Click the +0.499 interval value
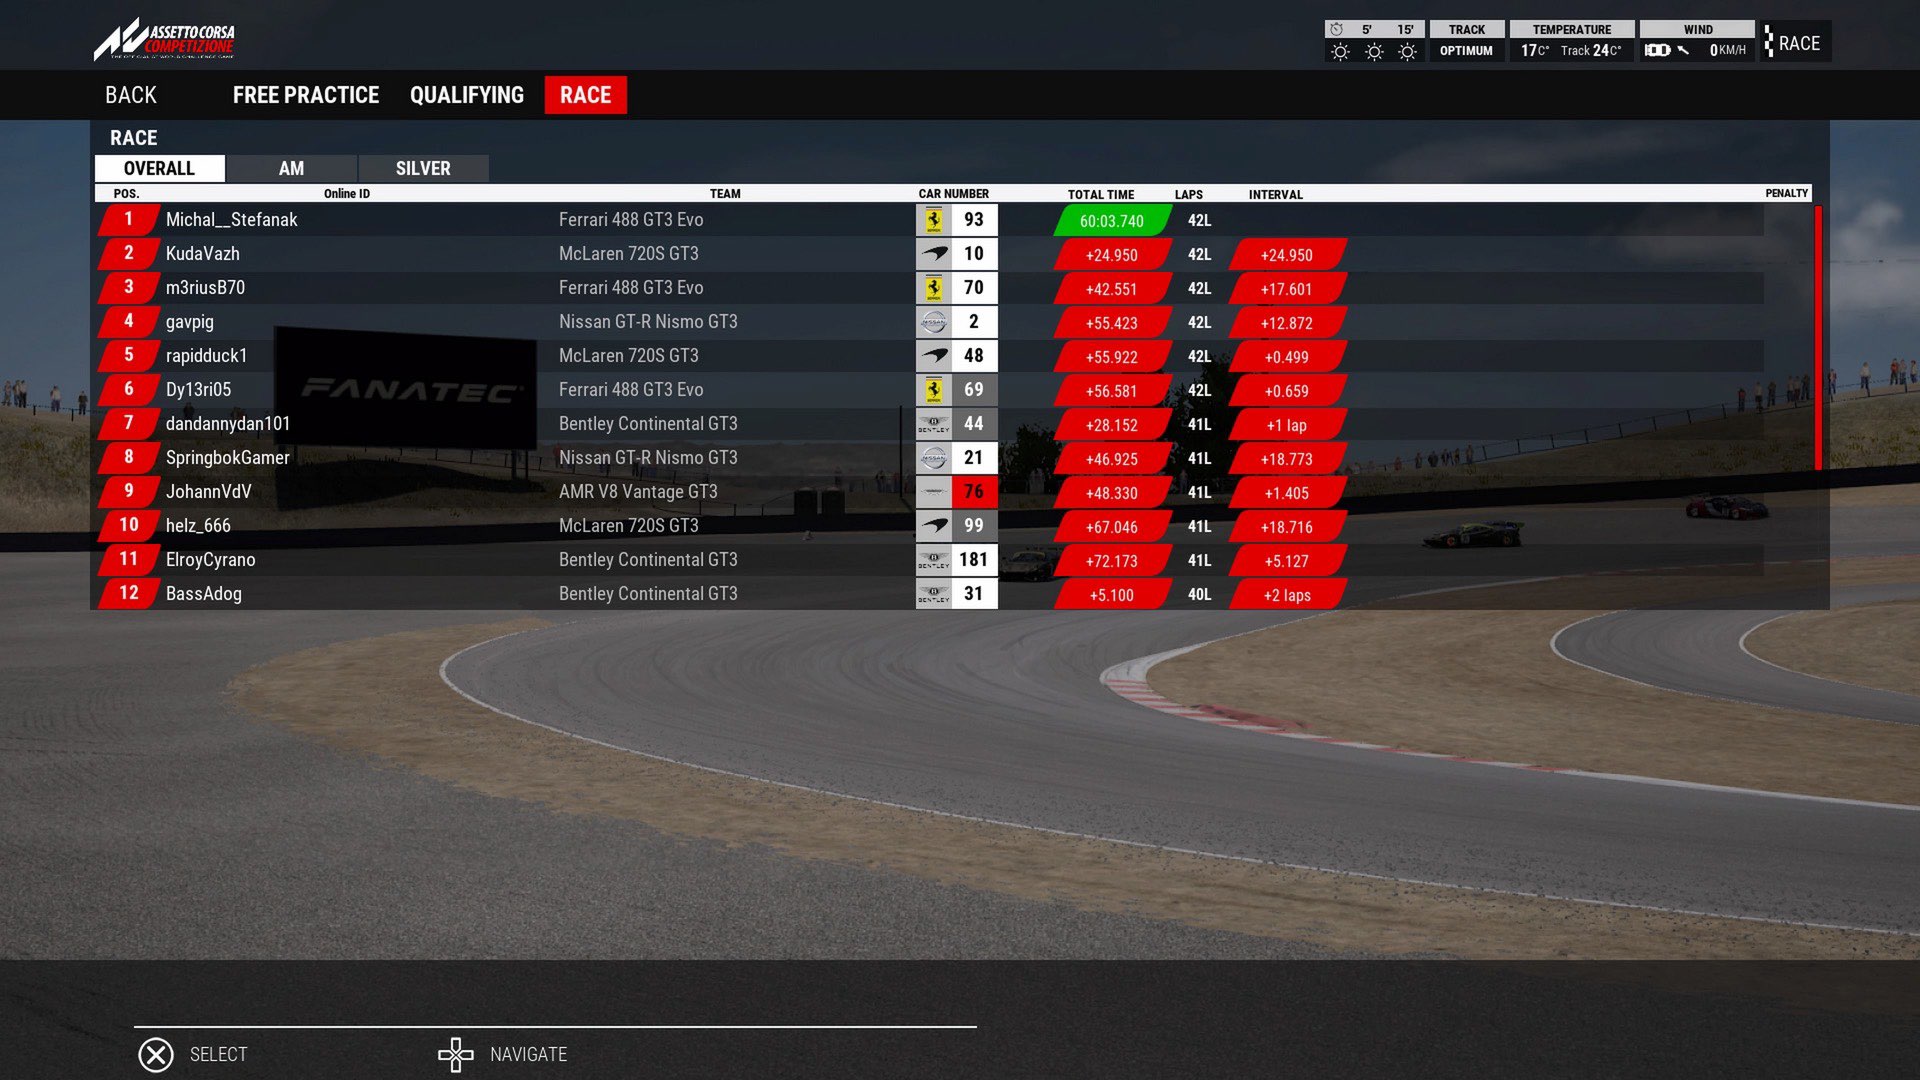Image resolution: width=1920 pixels, height=1080 pixels. [x=1286, y=357]
